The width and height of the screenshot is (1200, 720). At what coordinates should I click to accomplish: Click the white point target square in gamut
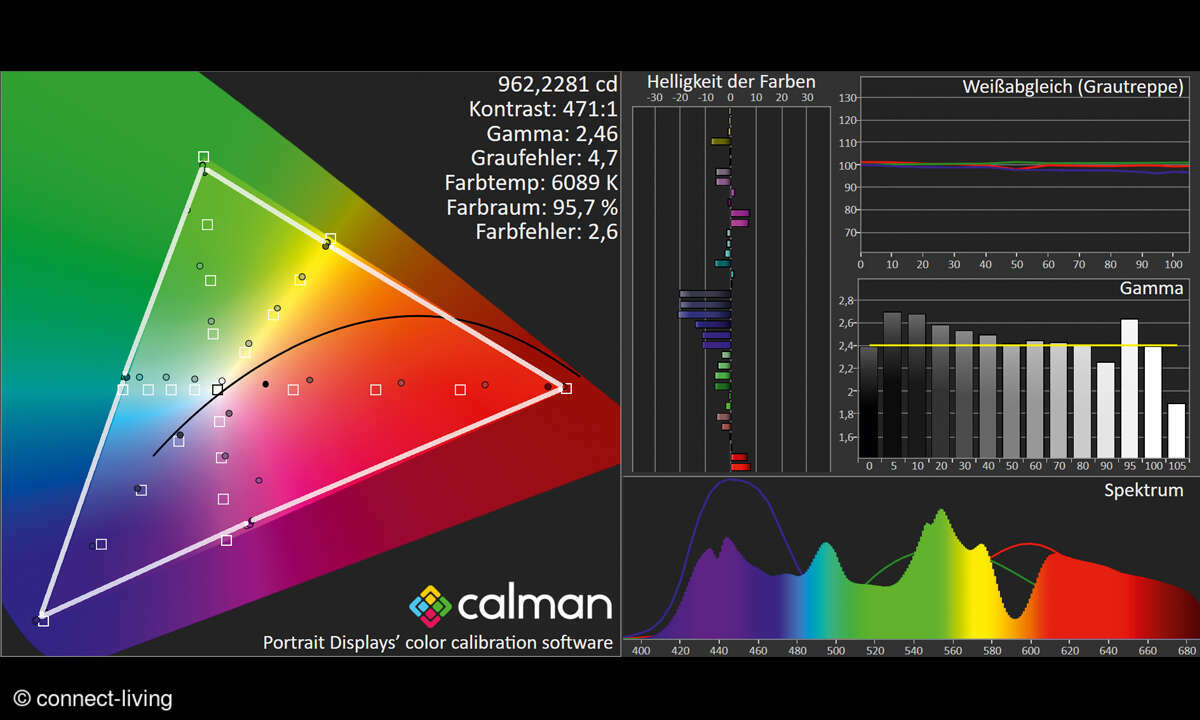pyautogui.click(x=217, y=390)
